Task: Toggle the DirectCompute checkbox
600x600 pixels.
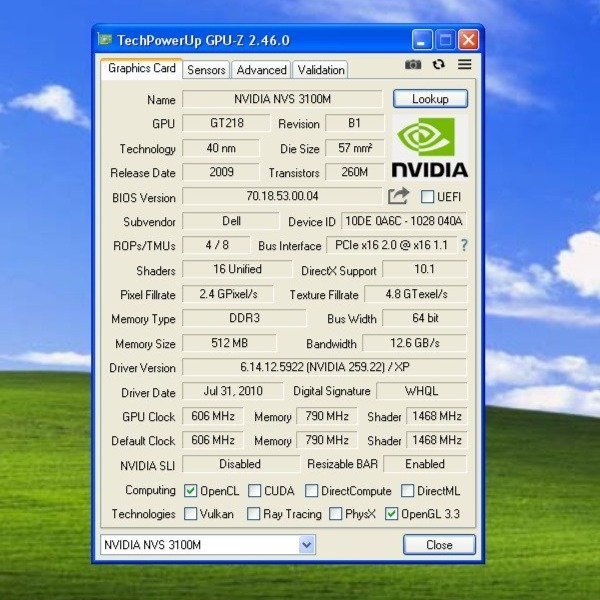Action: pyautogui.click(x=311, y=491)
